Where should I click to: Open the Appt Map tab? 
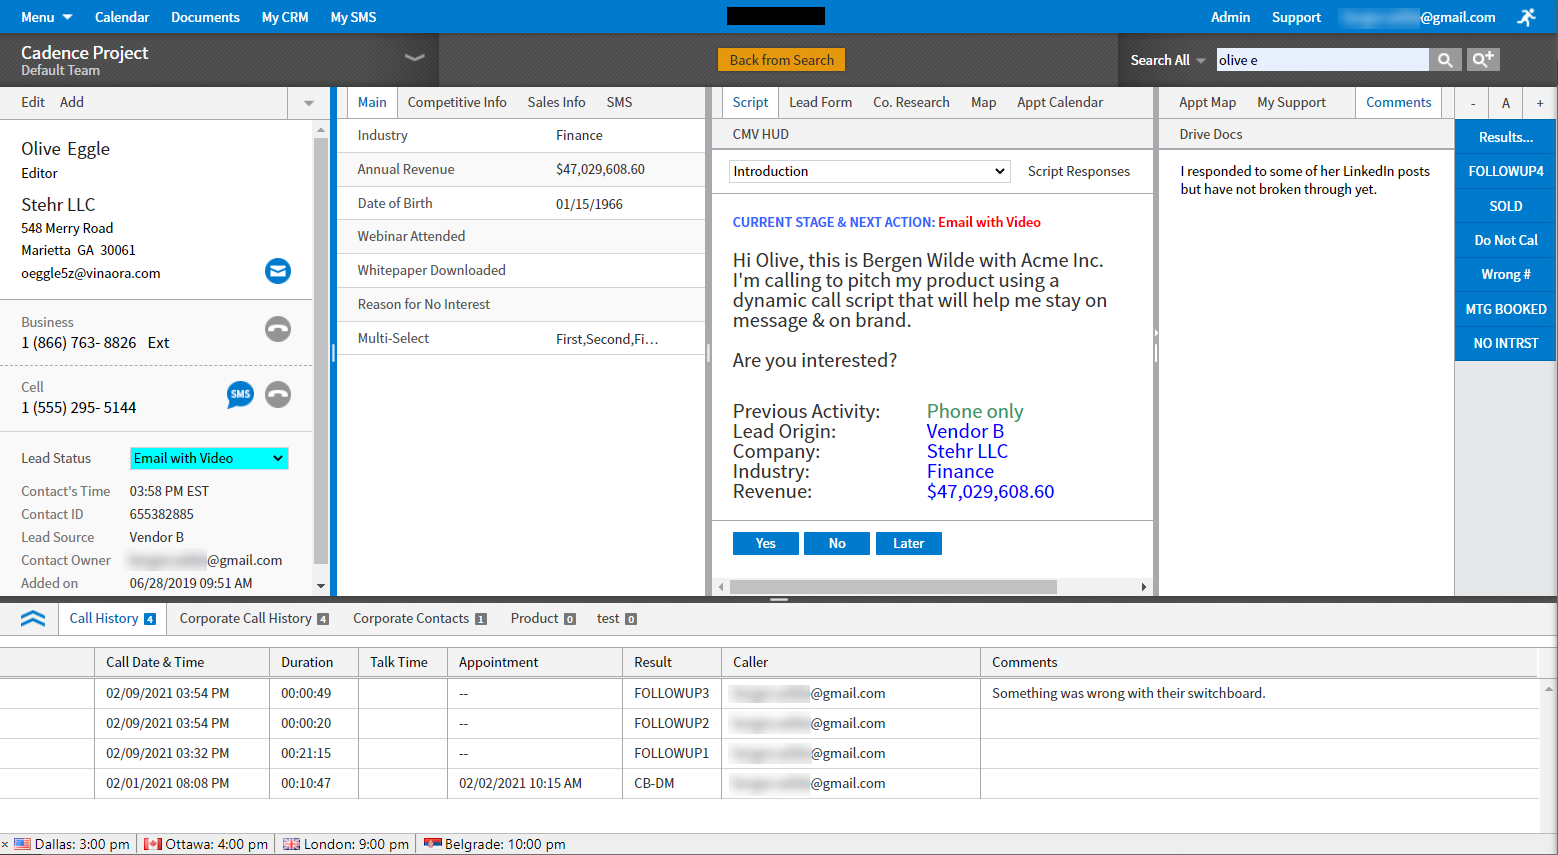(1207, 102)
